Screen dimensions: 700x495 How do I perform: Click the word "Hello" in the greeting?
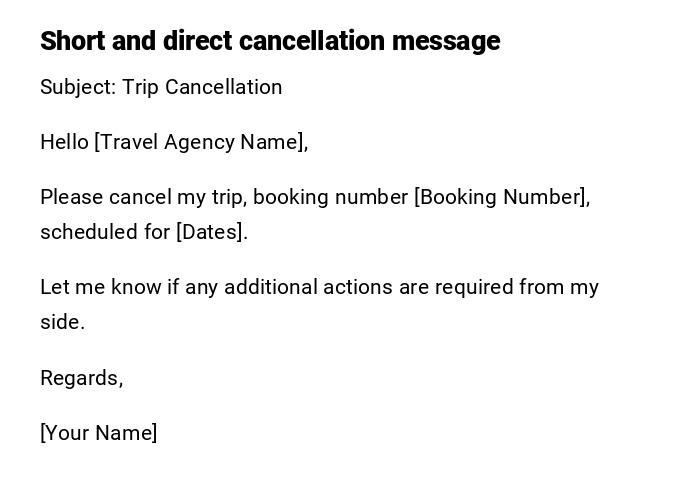click(x=64, y=142)
